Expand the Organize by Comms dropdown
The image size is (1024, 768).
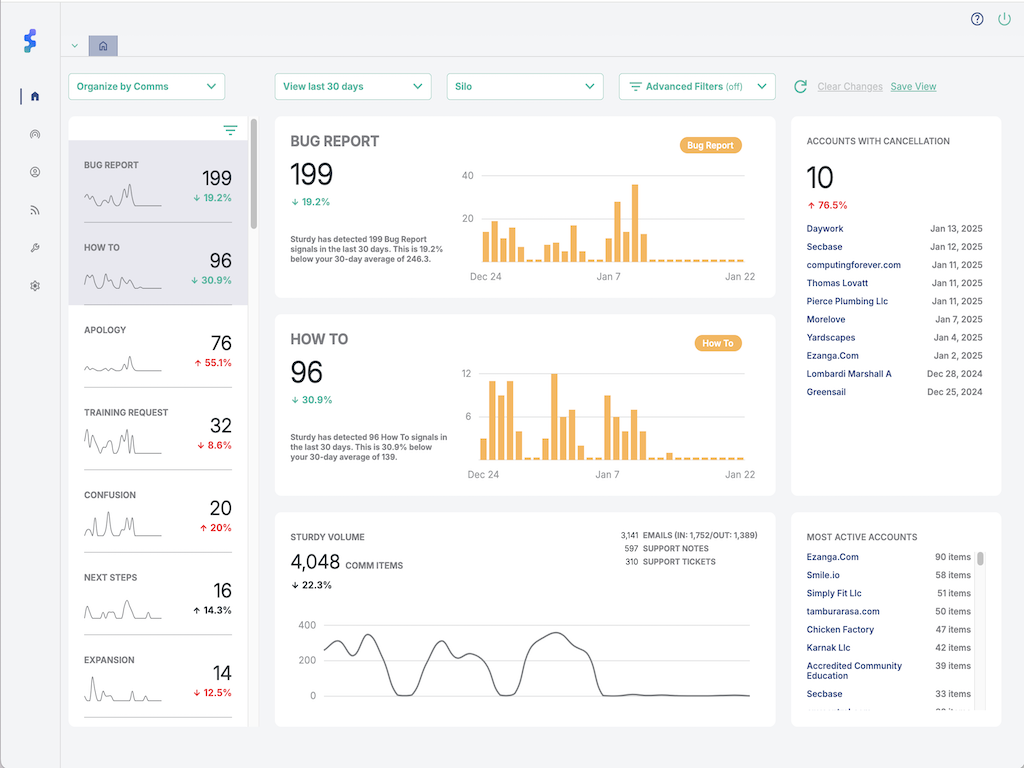pos(146,87)
